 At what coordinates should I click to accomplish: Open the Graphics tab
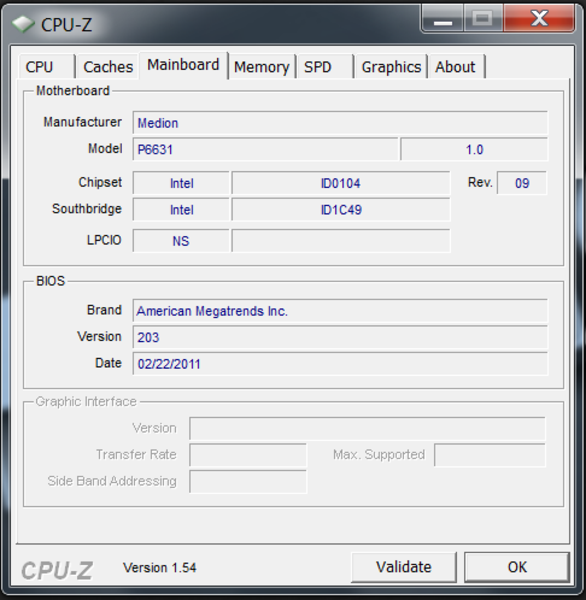click(x=391, y=67)
